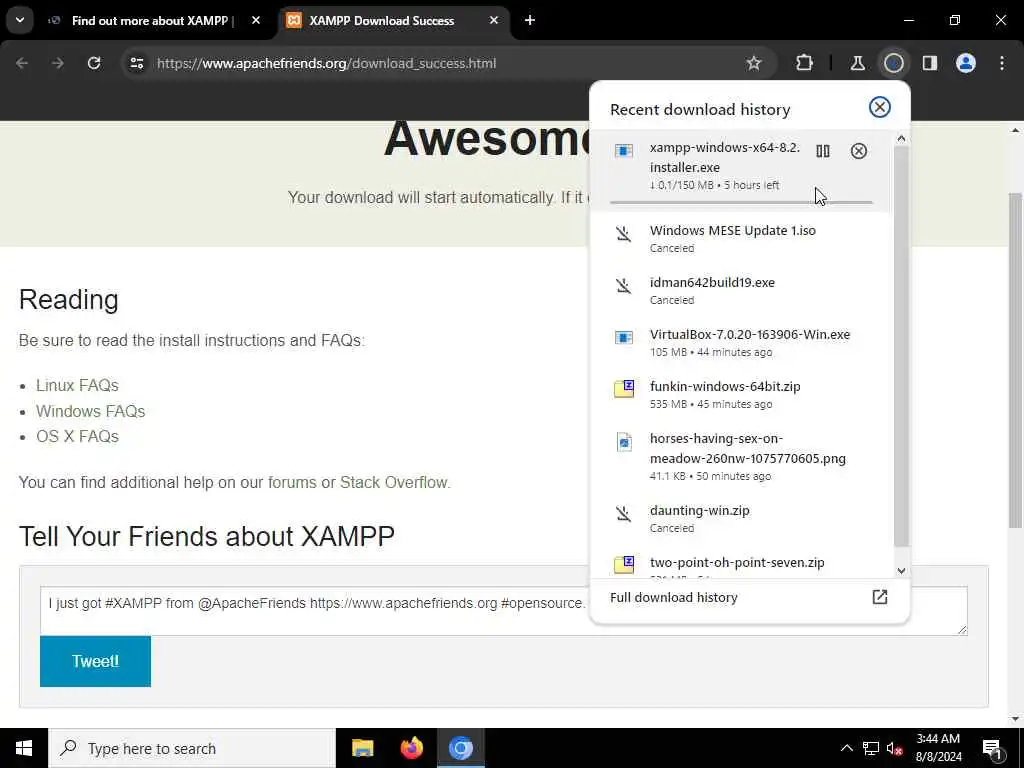This screenshot has height=768, width=1024.
Task: Open the Linux FAQs link
Action: tap(77, 385)
